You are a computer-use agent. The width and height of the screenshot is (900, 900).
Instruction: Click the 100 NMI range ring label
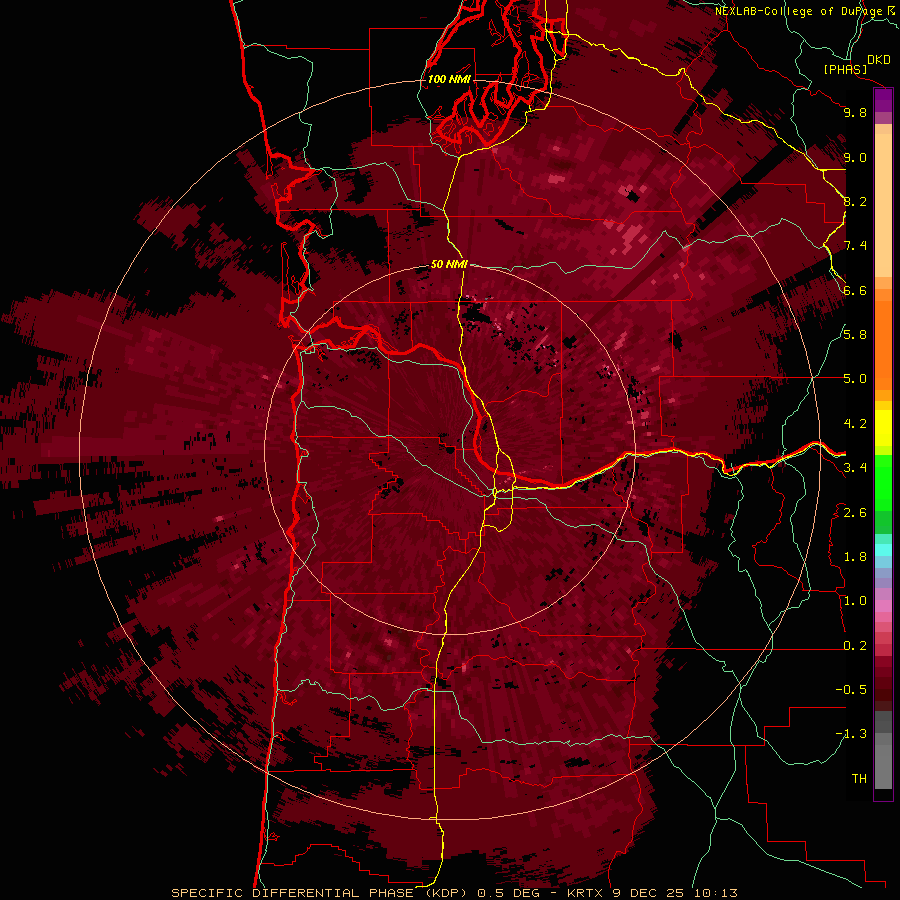[x=449, y=79]
